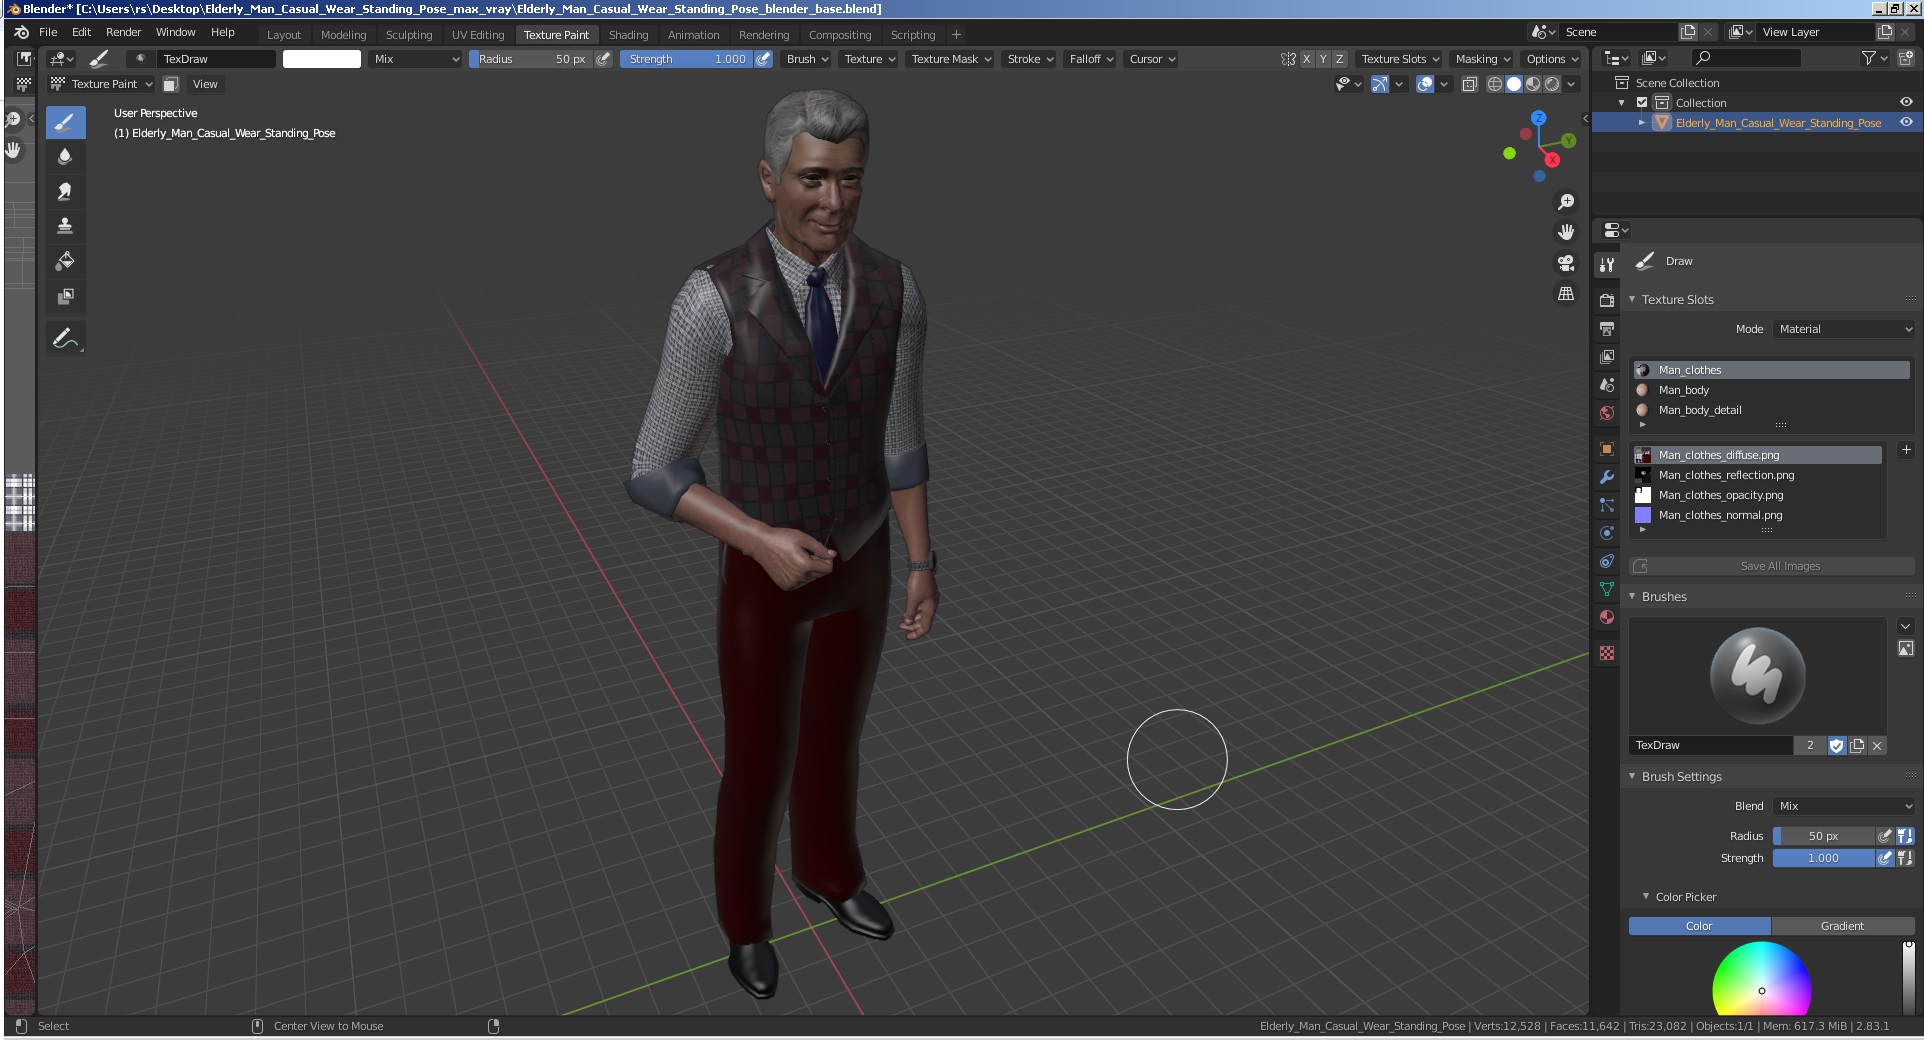Open the Stroke dropdown
The image size is (1924, 1040).
(x=1030, y=59)
